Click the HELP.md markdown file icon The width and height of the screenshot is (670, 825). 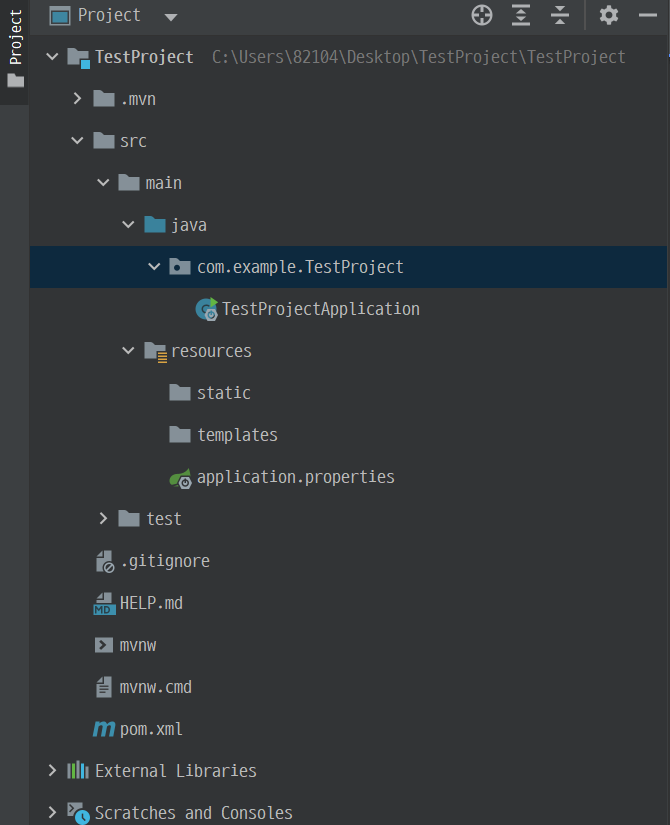(104, 603)
